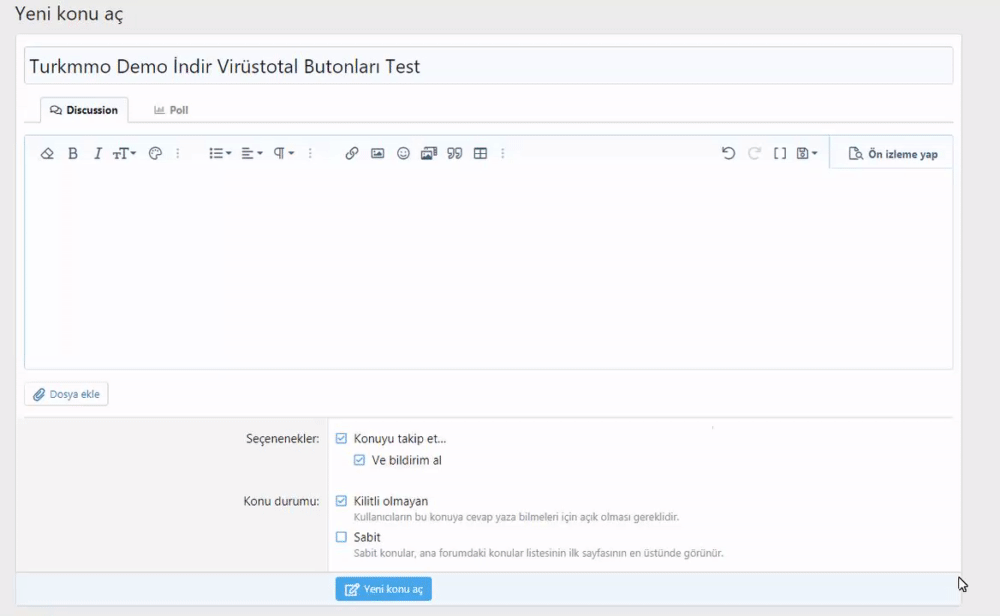Enable the Sabit checkbox

pyautogui.click(x=341, y=537)
